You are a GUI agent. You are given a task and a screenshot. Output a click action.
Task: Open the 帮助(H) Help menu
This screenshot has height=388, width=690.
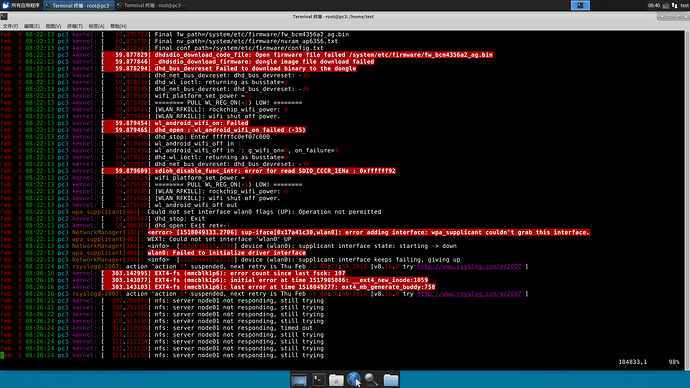pyautogui.click(x=118, y=26)
